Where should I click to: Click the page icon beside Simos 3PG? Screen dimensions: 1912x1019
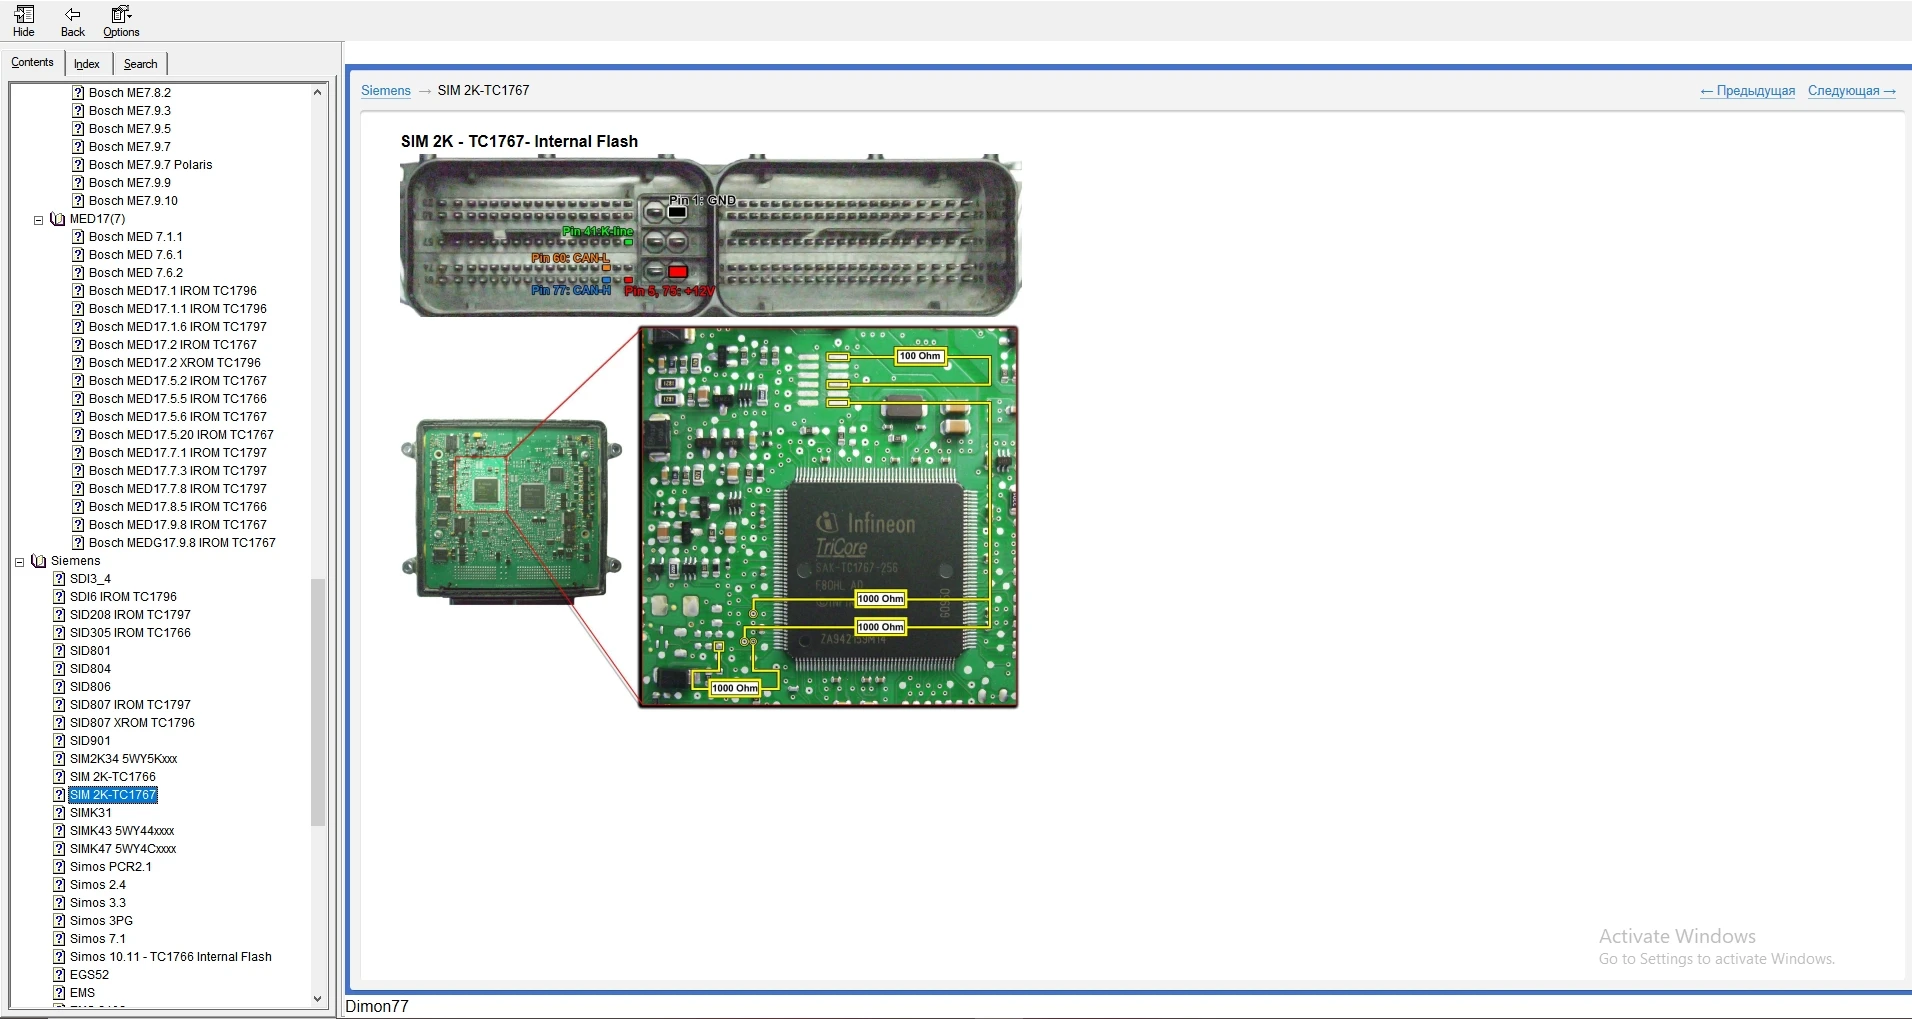tap(59, 921)
